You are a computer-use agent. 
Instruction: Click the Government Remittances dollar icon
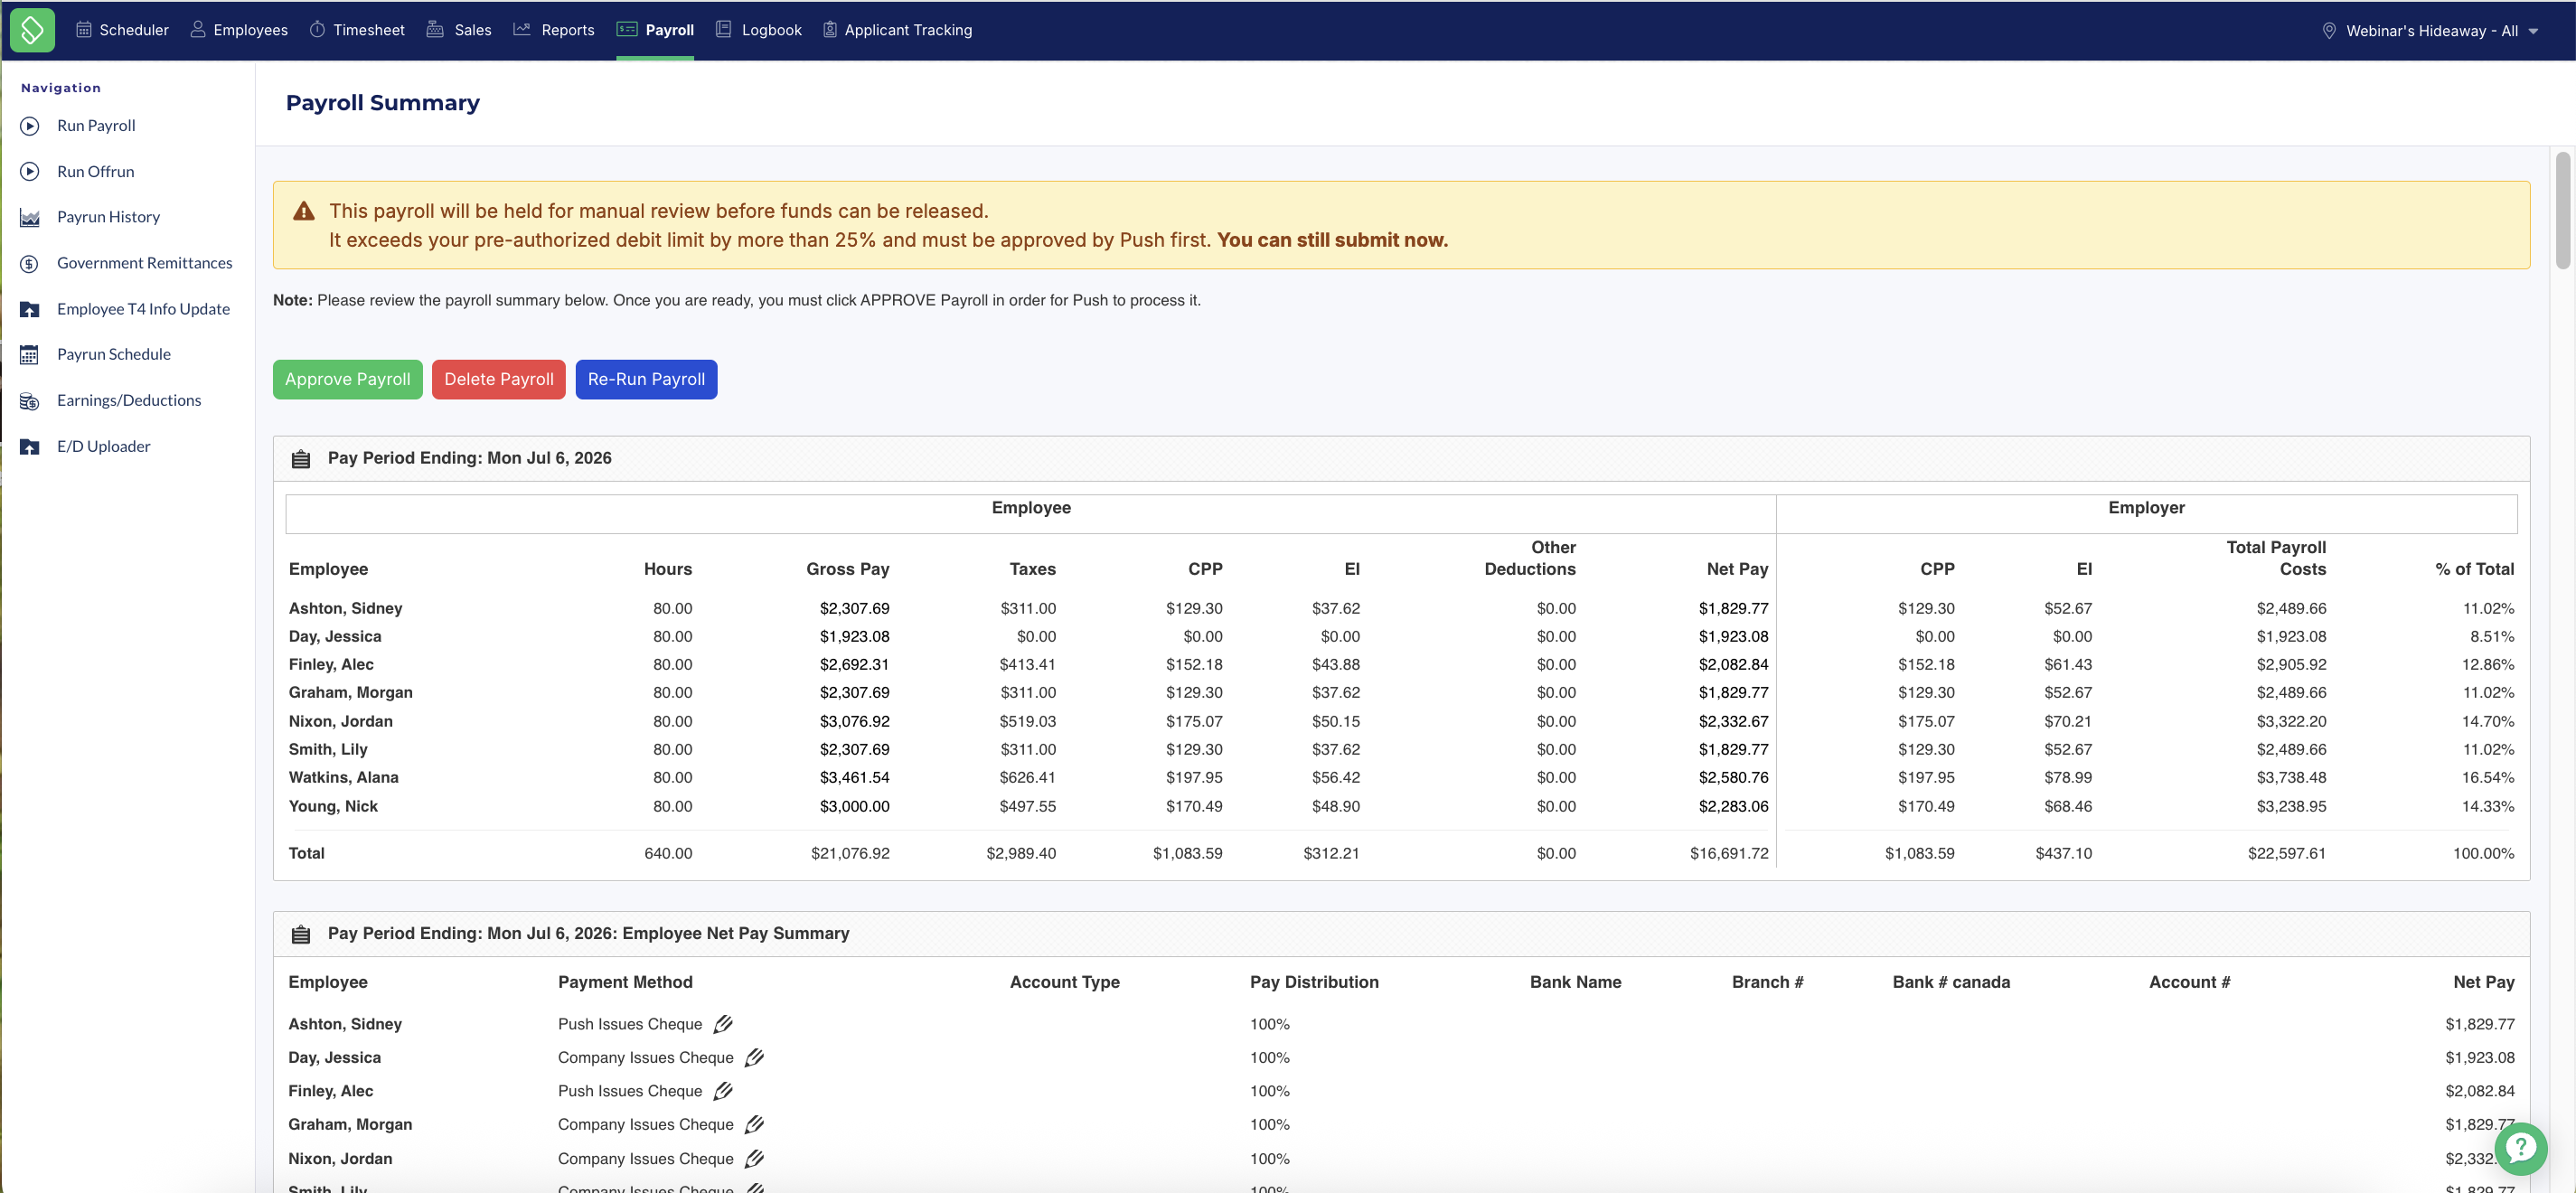30,264
